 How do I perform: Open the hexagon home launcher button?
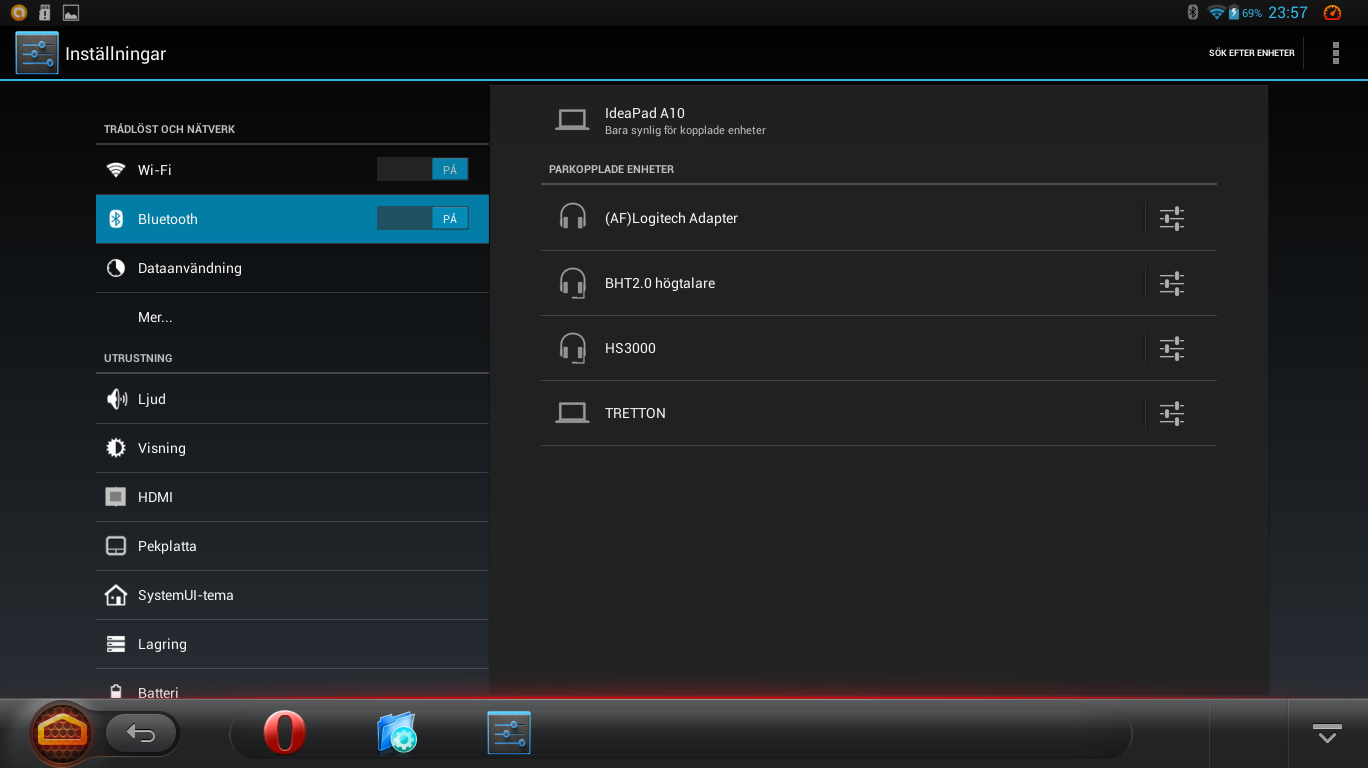[x=62, y=734]
